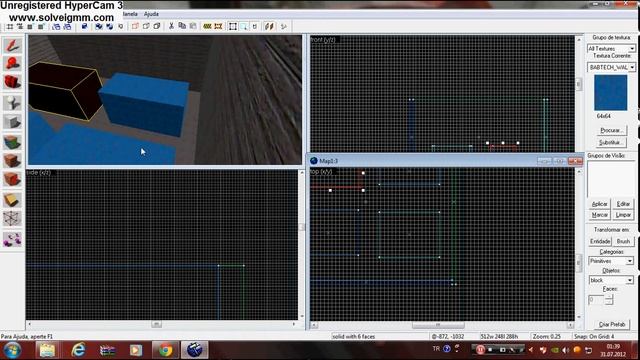Select the Entity tool
Viewport: 640px width, 360px height.
pos(12,102)
